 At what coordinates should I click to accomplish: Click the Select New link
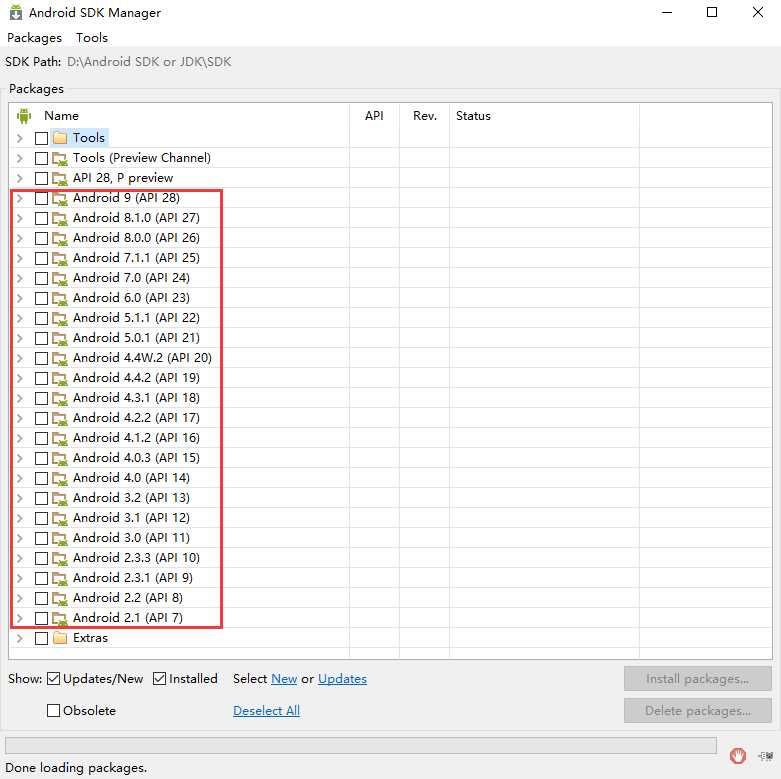[284, 679]
